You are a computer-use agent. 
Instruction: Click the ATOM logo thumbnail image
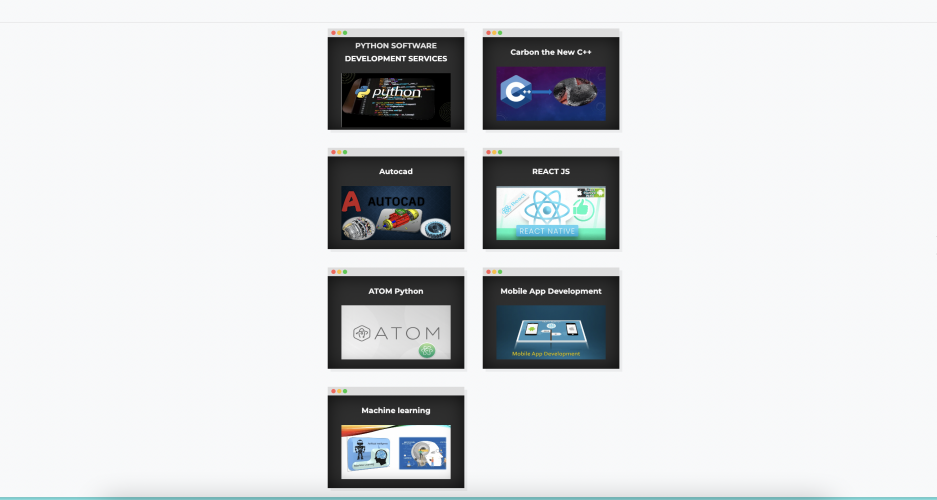click(396, 332)
